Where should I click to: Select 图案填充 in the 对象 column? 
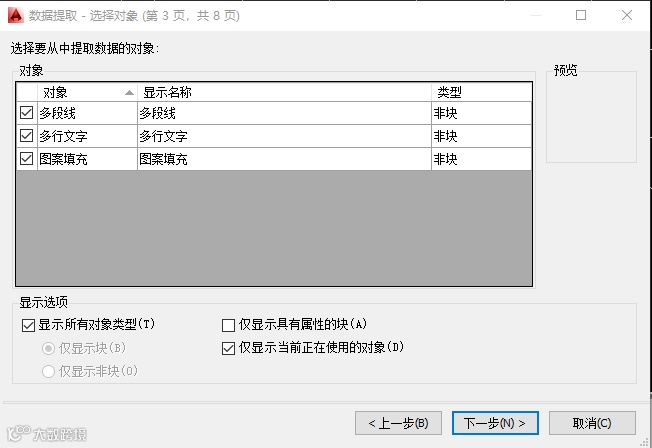[87, 159]
